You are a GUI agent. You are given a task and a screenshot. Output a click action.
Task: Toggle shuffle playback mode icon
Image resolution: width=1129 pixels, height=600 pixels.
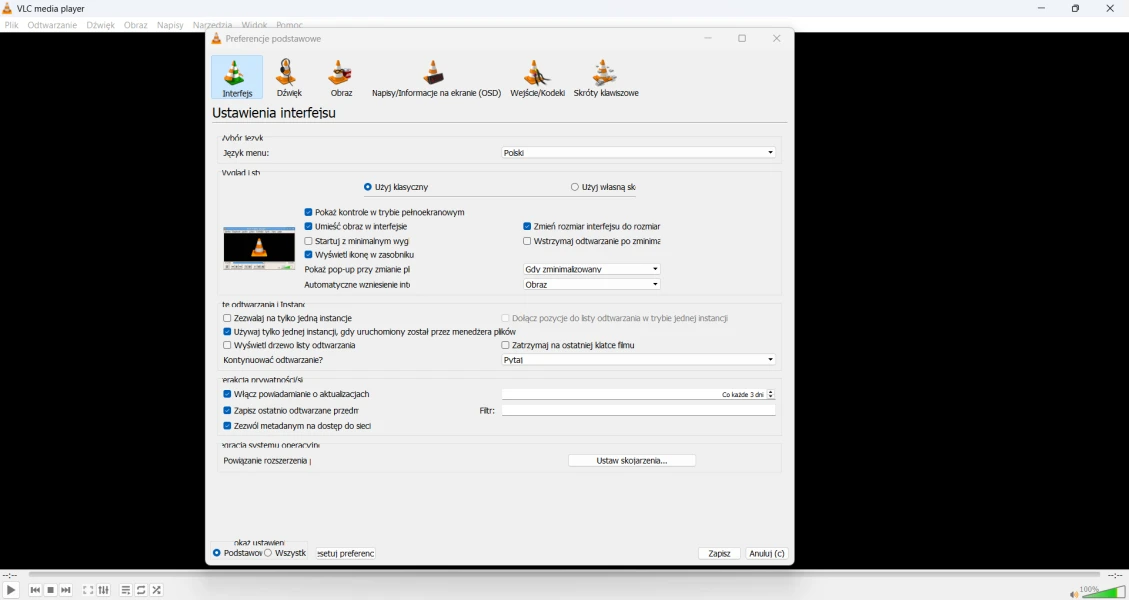[x=157, y=590]
